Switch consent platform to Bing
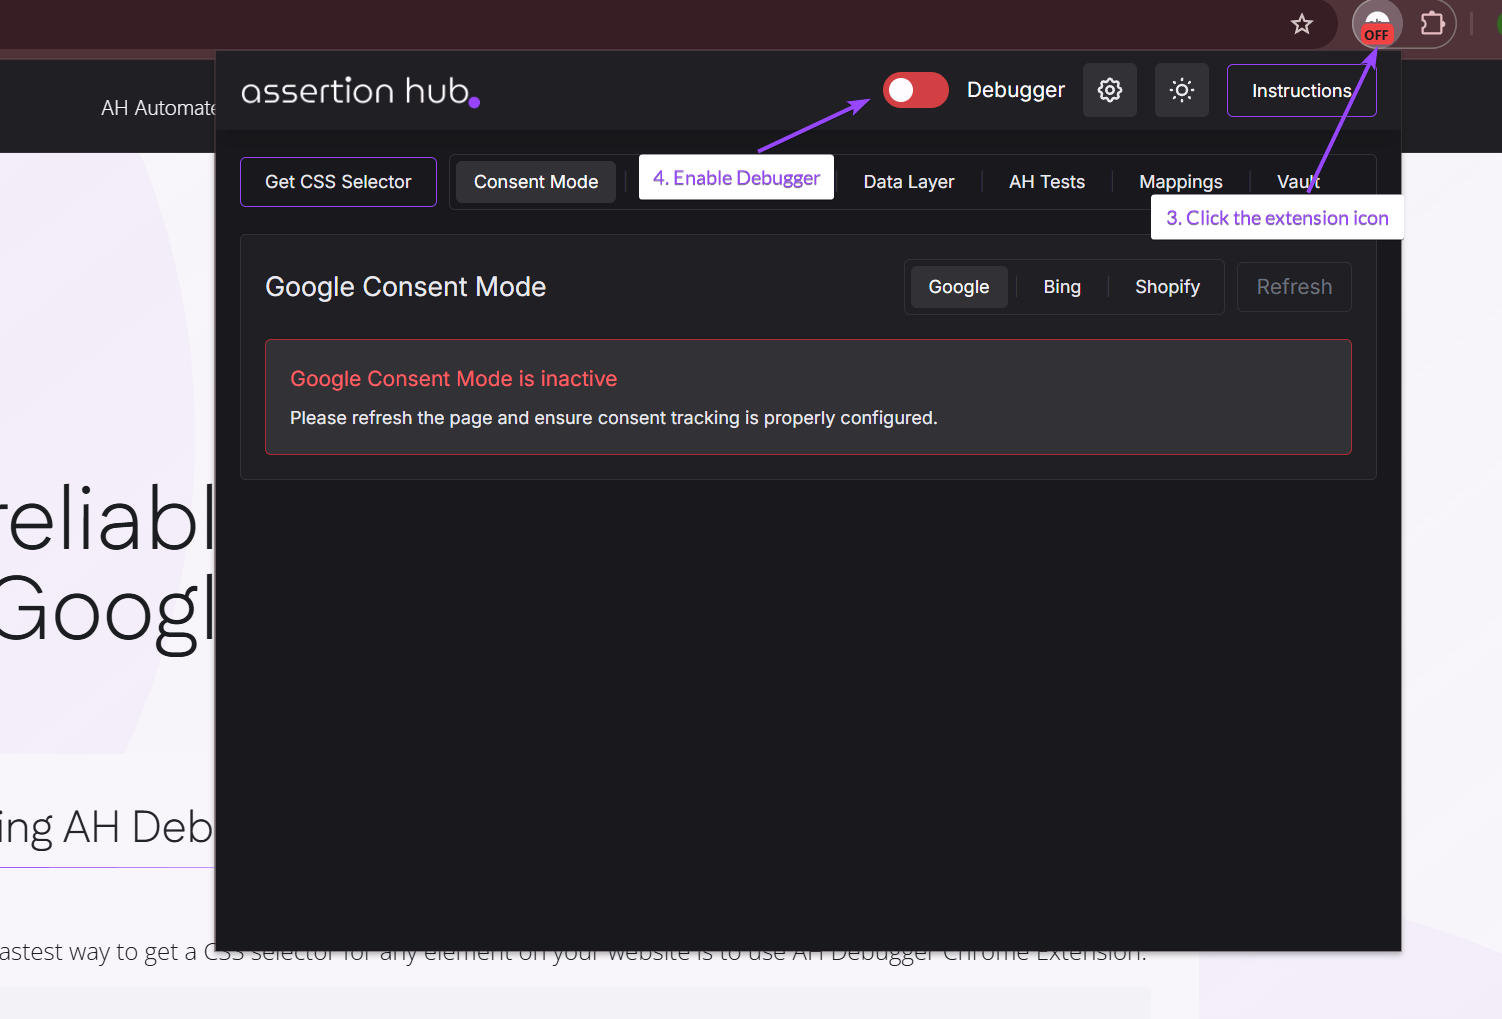Viewport: 1502px width, 1019px height. (1061, 286)
